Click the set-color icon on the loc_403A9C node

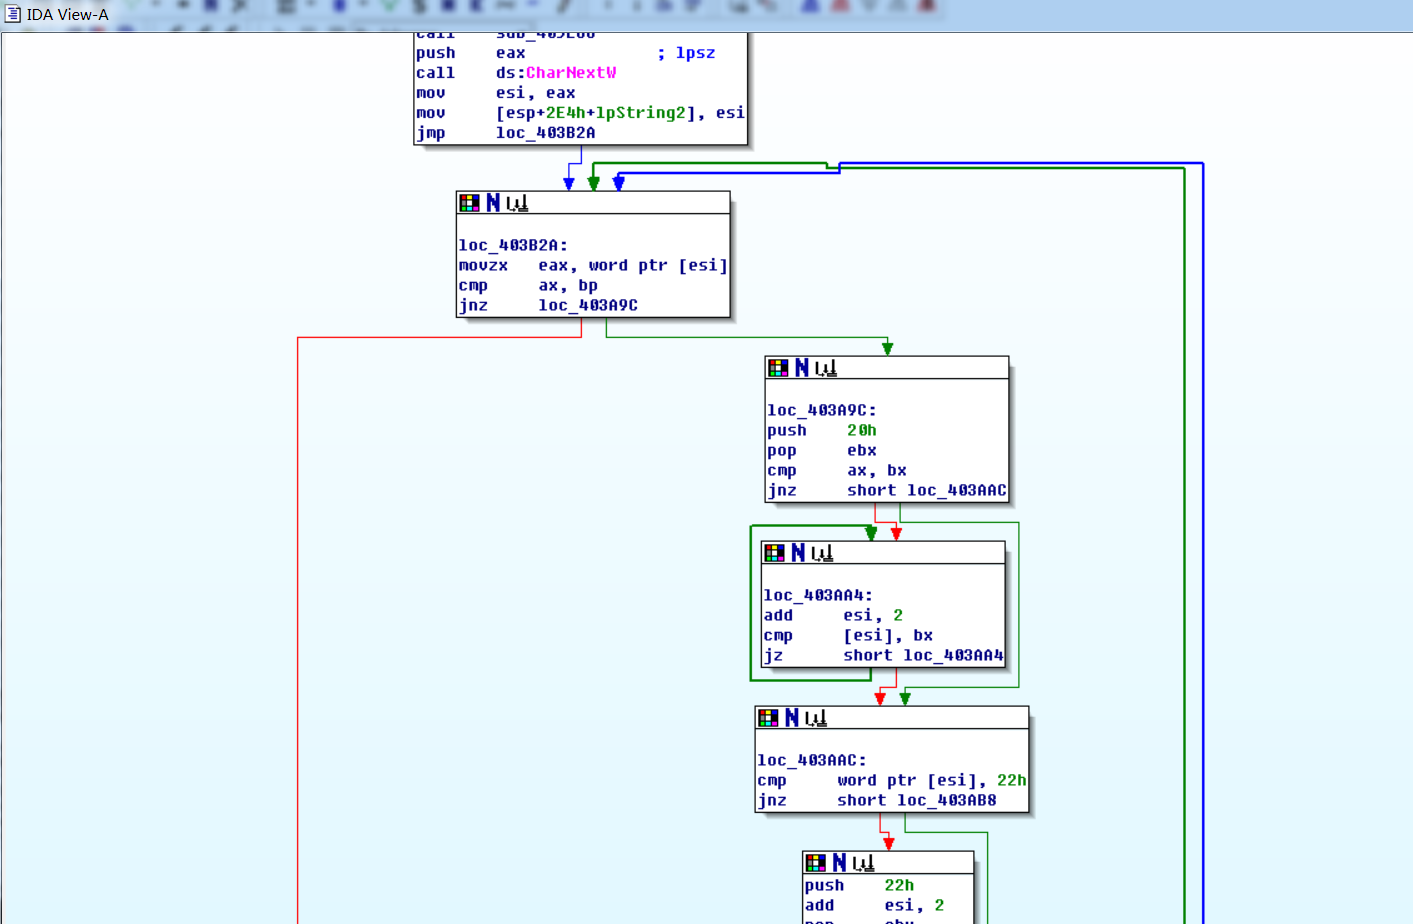click(778, 368)
